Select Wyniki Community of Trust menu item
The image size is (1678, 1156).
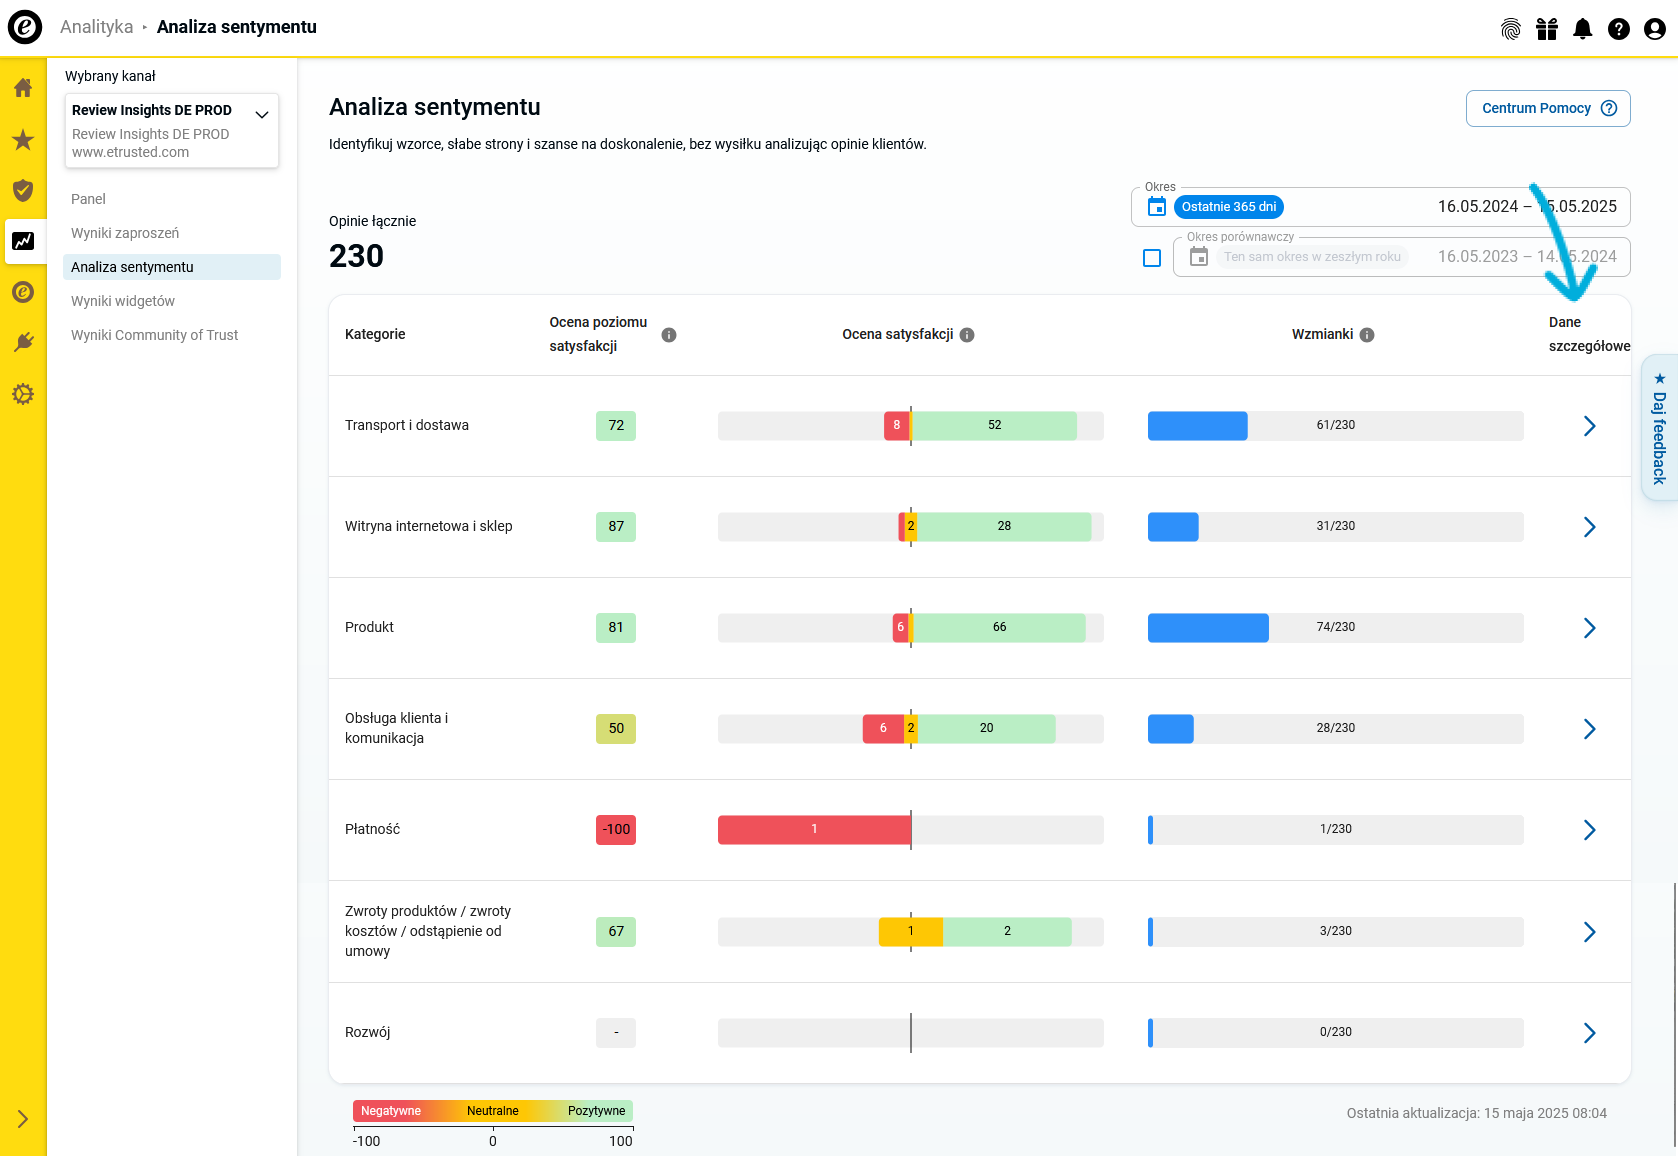[154, 335]
